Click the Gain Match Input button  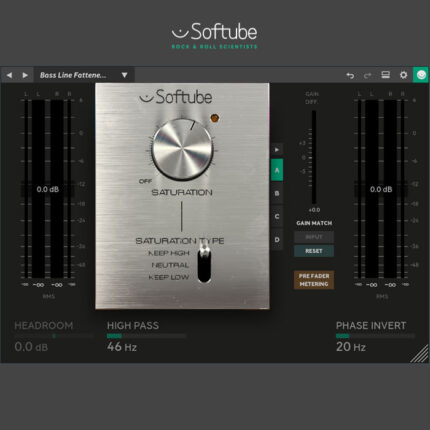(314, 237)
